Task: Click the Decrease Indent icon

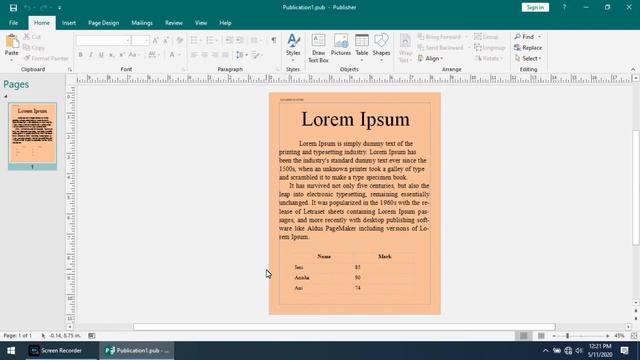Action: (x=229, y=40)
